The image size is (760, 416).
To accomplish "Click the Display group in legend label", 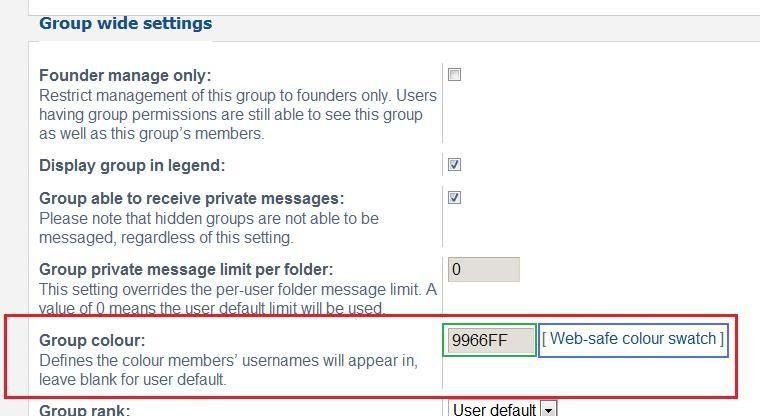I will tap(132, 165).
